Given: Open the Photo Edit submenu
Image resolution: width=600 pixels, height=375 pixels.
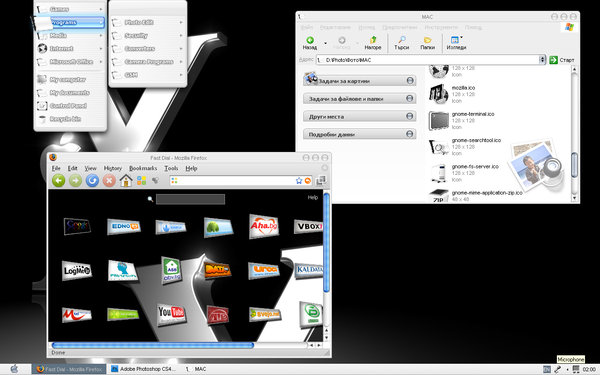Looking at the screenshot, I should pyautogui.click(x=147, y=22).
